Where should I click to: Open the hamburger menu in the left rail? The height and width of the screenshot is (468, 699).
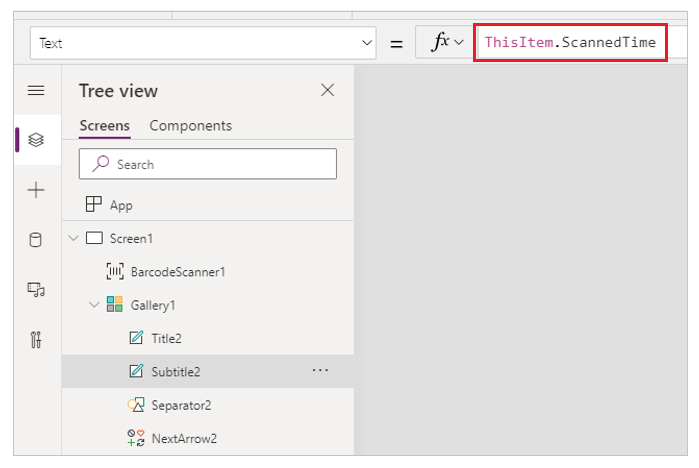click(x=36, y=90)
